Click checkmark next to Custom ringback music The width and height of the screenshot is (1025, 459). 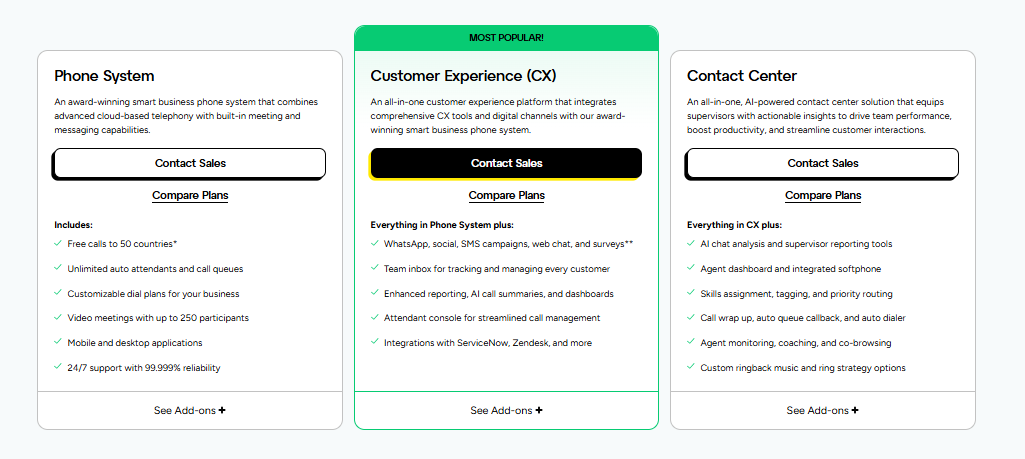[x=691, y=367]
